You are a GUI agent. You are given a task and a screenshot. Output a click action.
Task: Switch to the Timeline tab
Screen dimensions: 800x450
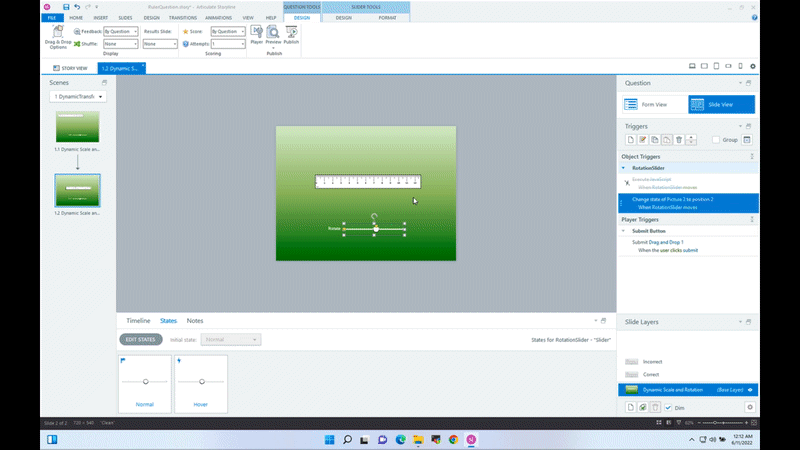138,321
